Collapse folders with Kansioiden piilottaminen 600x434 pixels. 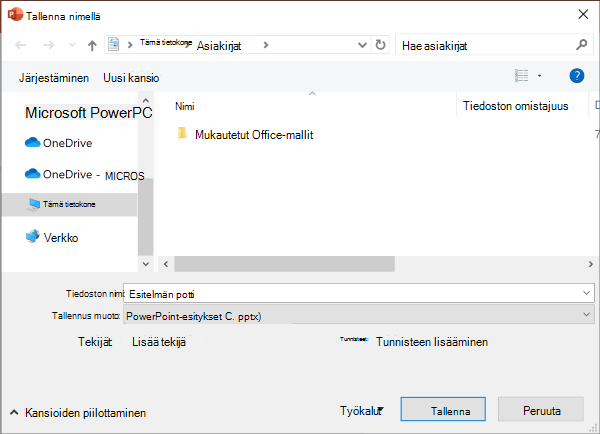pyautogui.click(x=78, y=413)
